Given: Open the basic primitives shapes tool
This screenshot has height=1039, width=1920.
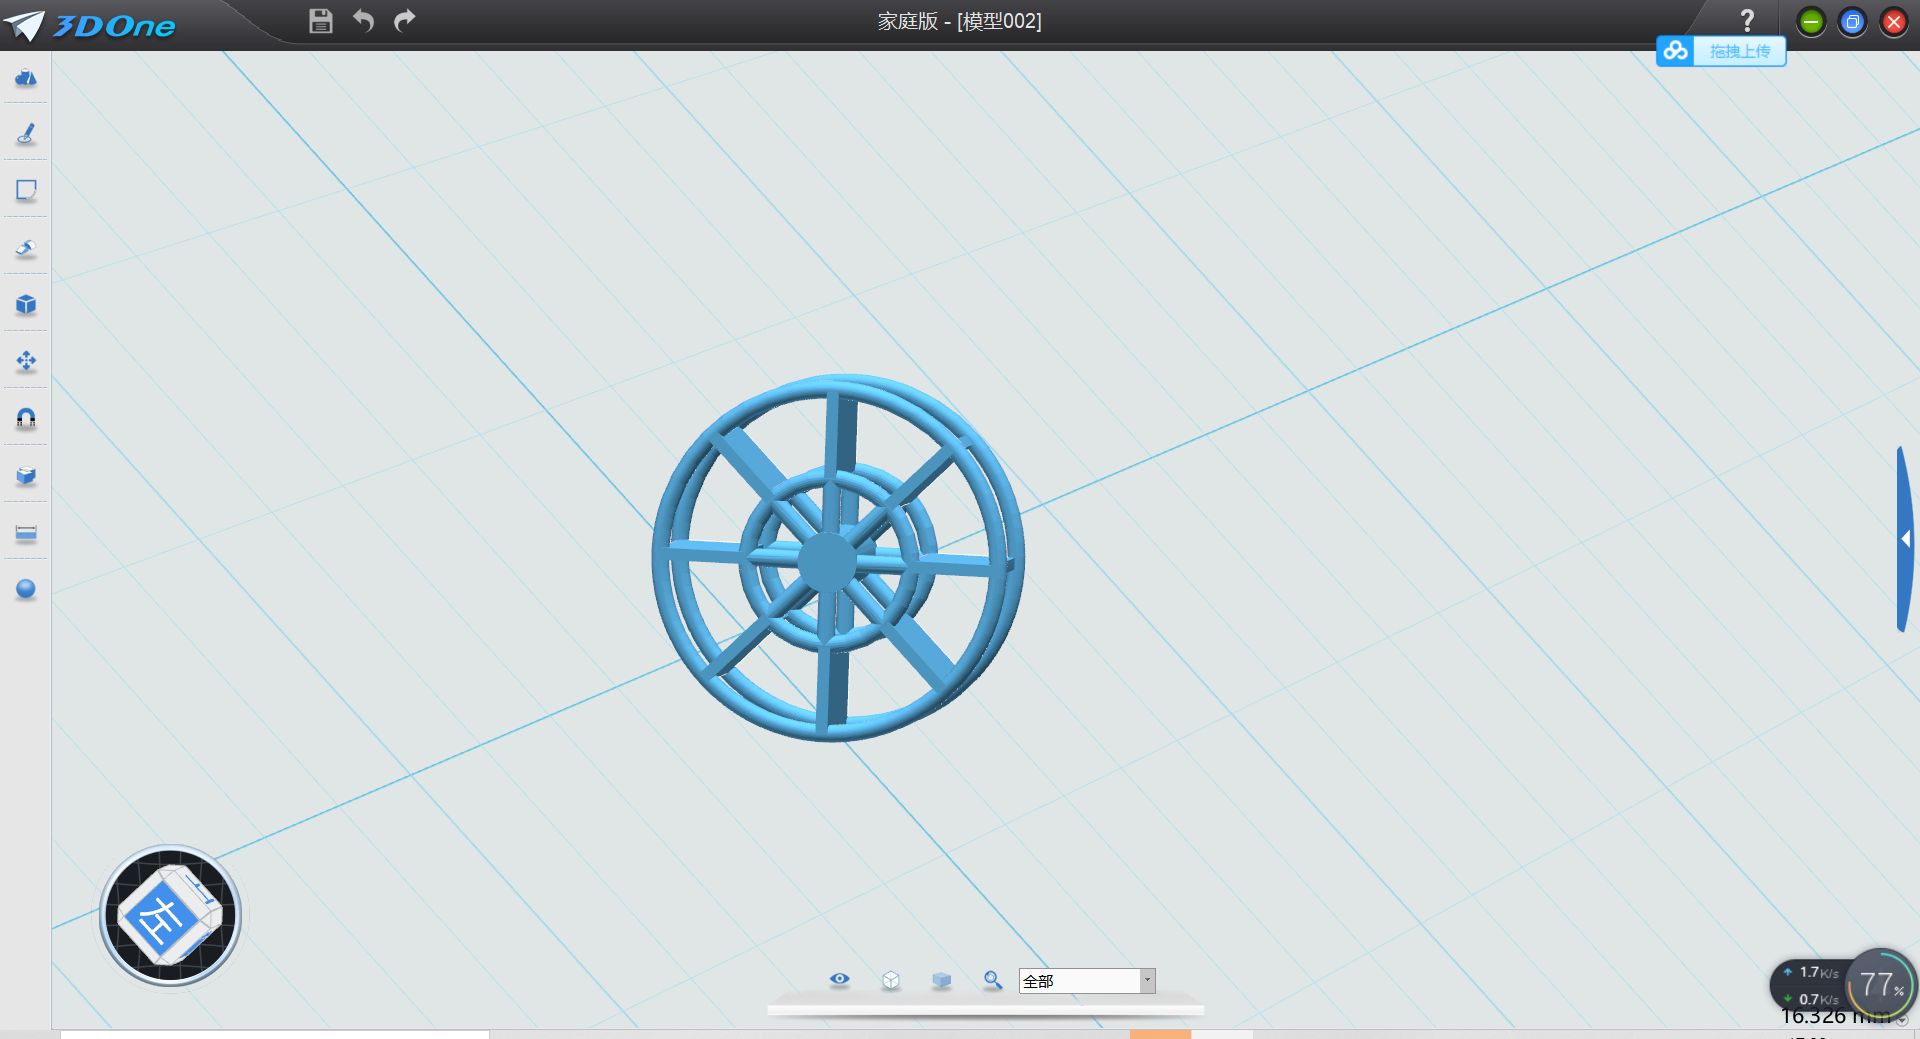Looking at the screenshot, I should (x=26, y=78).
